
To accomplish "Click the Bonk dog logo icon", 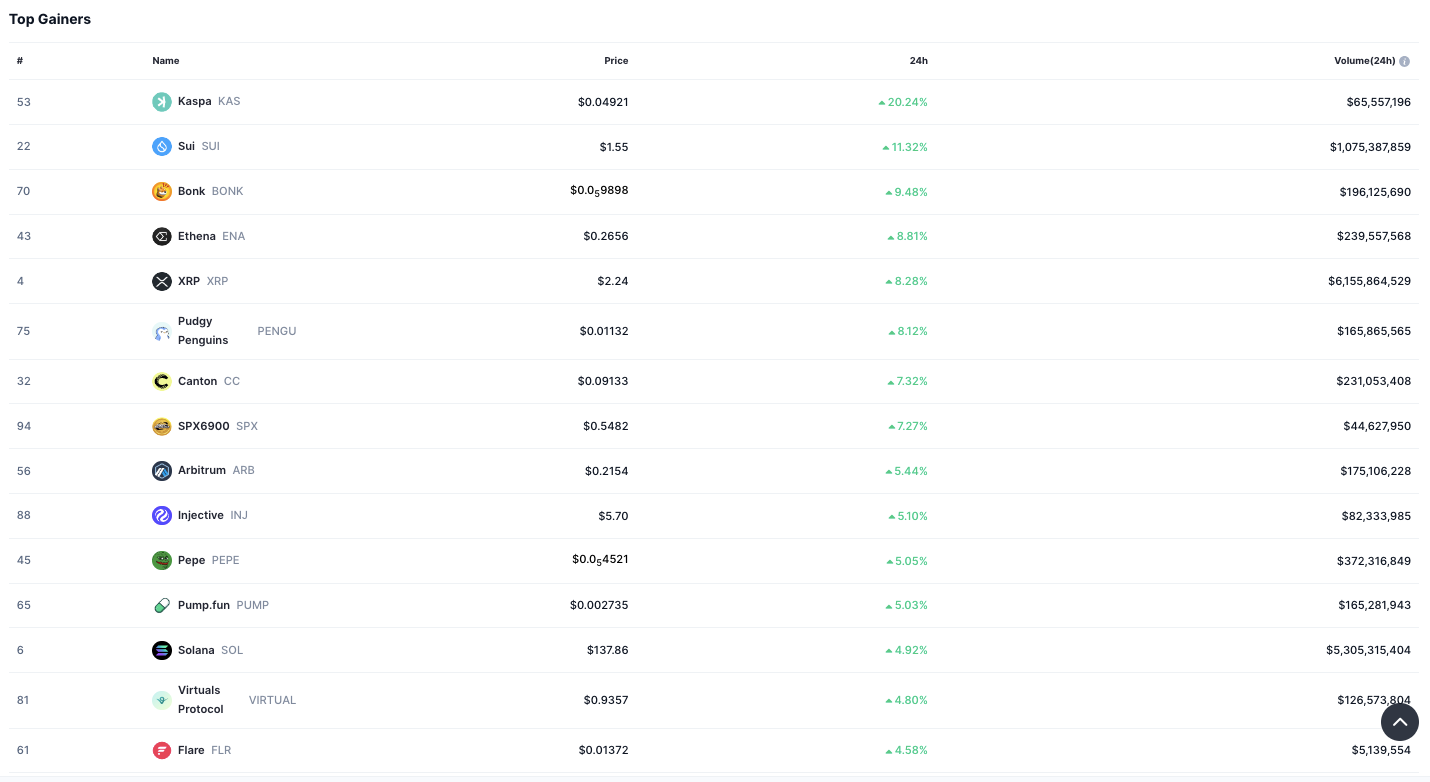I will coord(162,191).
